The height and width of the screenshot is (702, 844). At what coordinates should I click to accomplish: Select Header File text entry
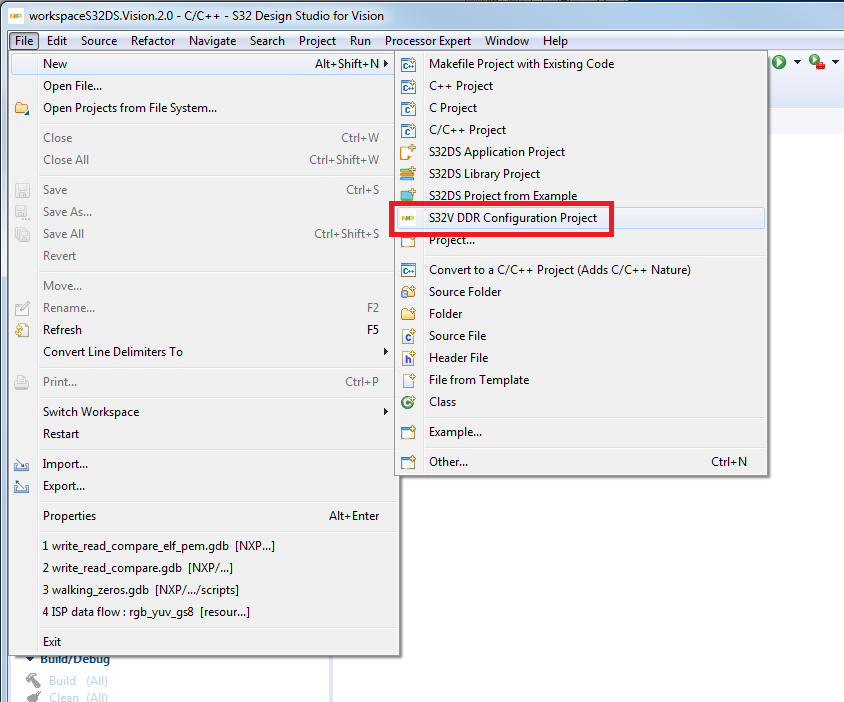point(459,358)
